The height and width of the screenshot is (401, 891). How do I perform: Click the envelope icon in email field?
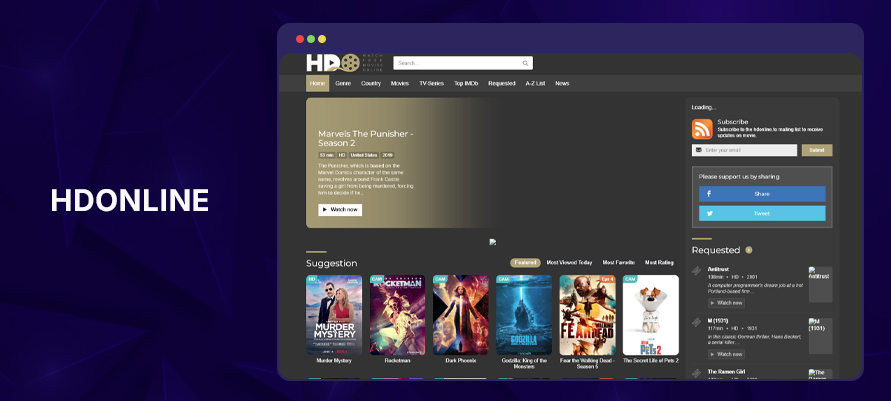pos(698,150)
